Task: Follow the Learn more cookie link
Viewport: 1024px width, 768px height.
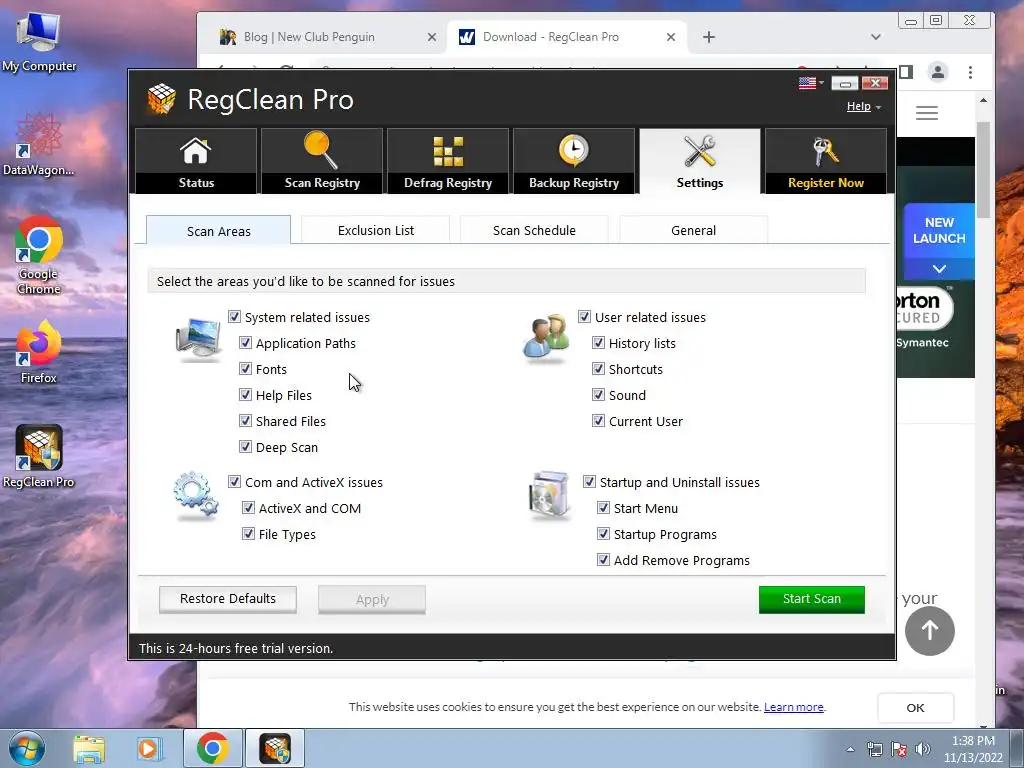Action: coord(793,707)
